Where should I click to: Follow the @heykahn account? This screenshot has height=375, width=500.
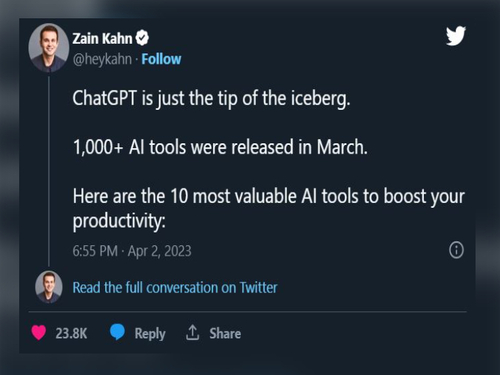161,59
